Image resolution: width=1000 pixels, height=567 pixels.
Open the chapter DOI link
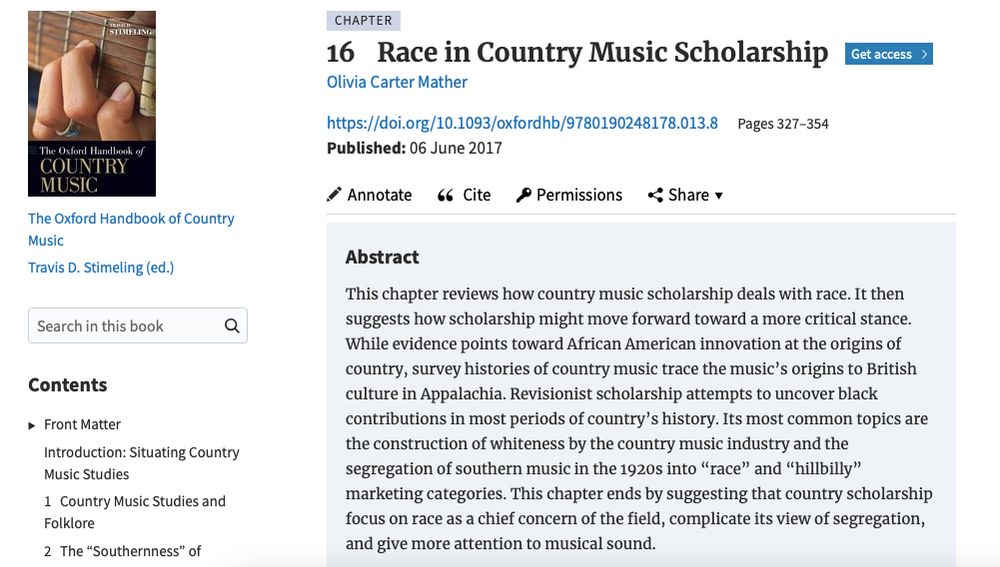click(522, 123)
